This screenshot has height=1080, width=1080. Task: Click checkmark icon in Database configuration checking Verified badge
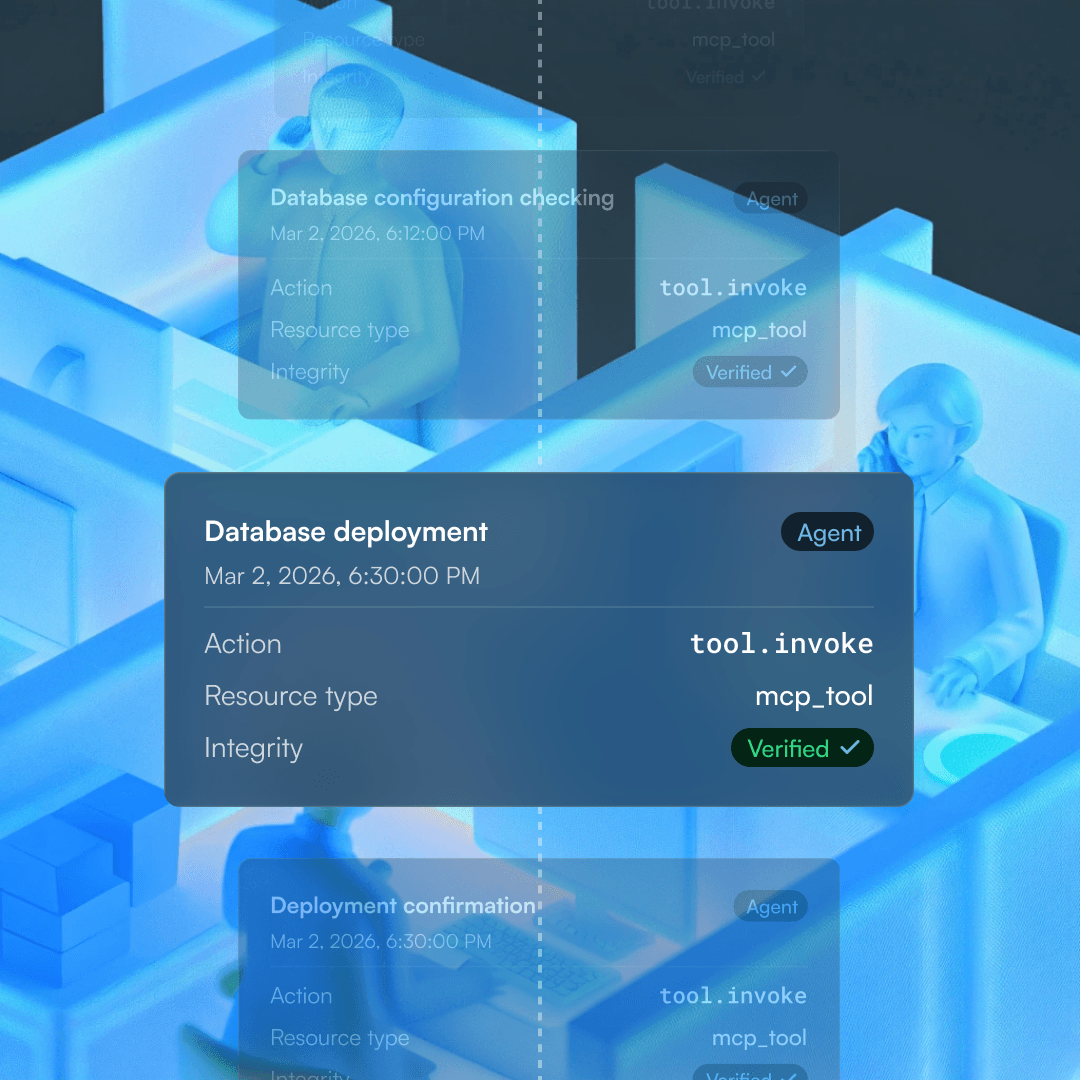click(789, 372)
